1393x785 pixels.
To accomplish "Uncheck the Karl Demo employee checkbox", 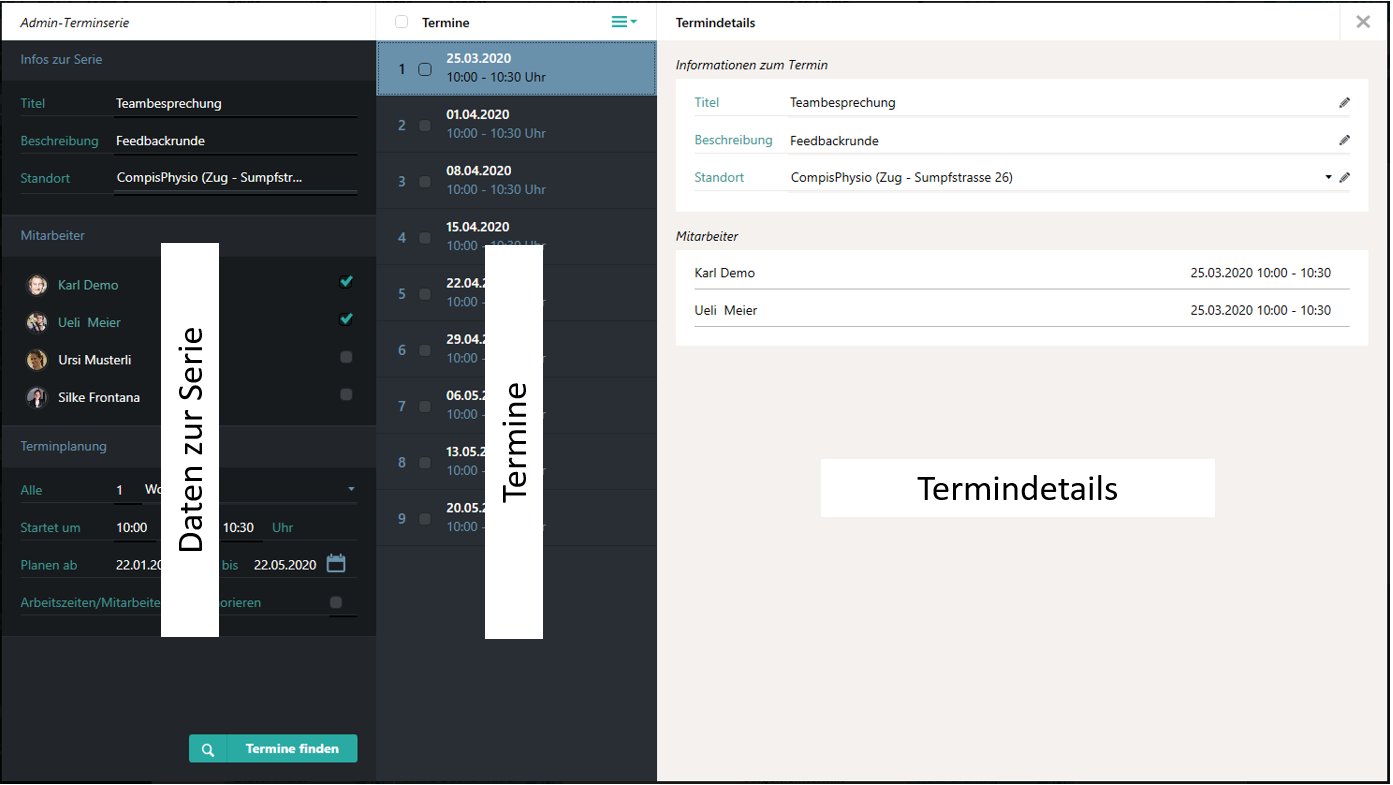I will pos(346,282).
